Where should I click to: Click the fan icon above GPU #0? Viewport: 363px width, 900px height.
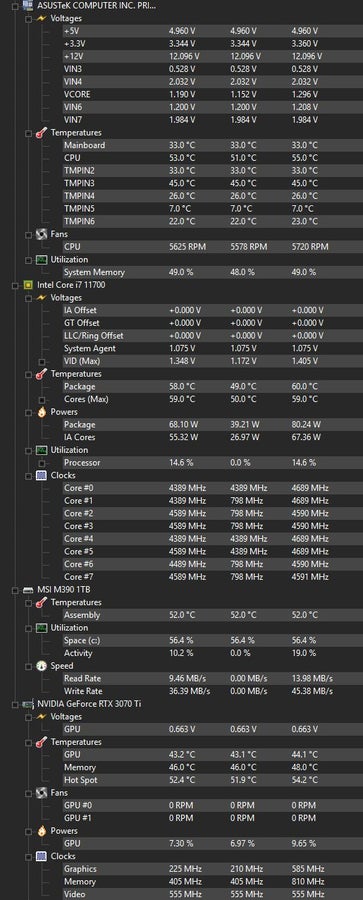point(41,793)
